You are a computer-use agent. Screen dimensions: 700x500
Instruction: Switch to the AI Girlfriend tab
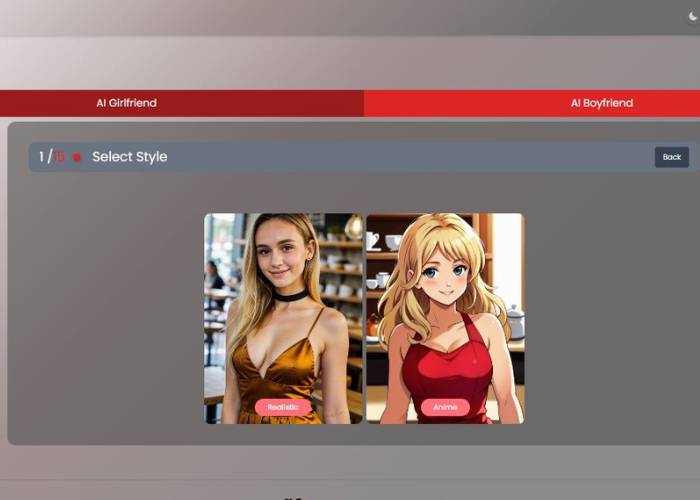[x=126, y=103]
